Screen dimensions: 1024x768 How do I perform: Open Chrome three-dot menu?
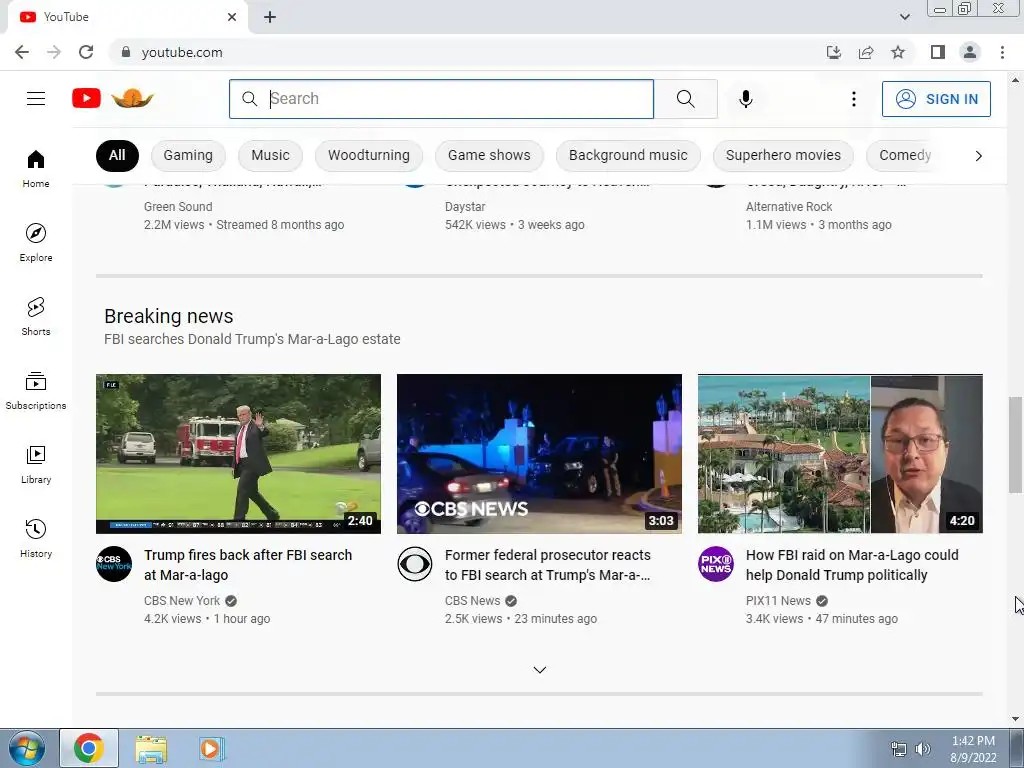tap(1002, 52)
